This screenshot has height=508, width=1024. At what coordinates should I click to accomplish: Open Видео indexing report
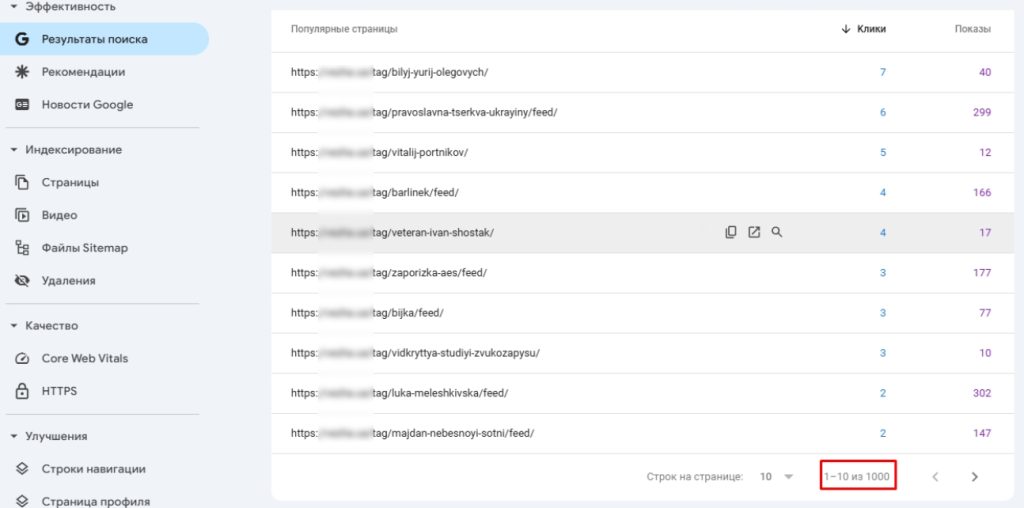click(x=59, y=215)
